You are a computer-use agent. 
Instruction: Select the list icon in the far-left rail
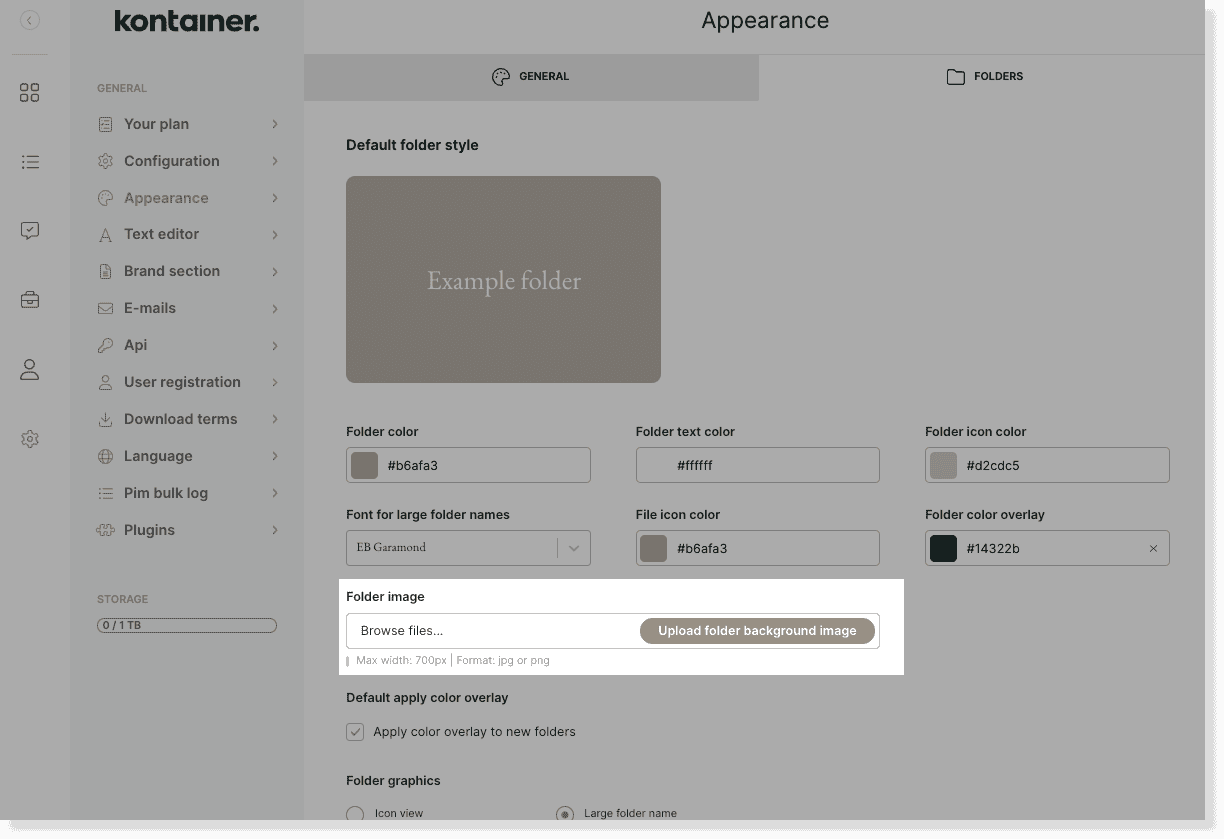pos(29,161)
